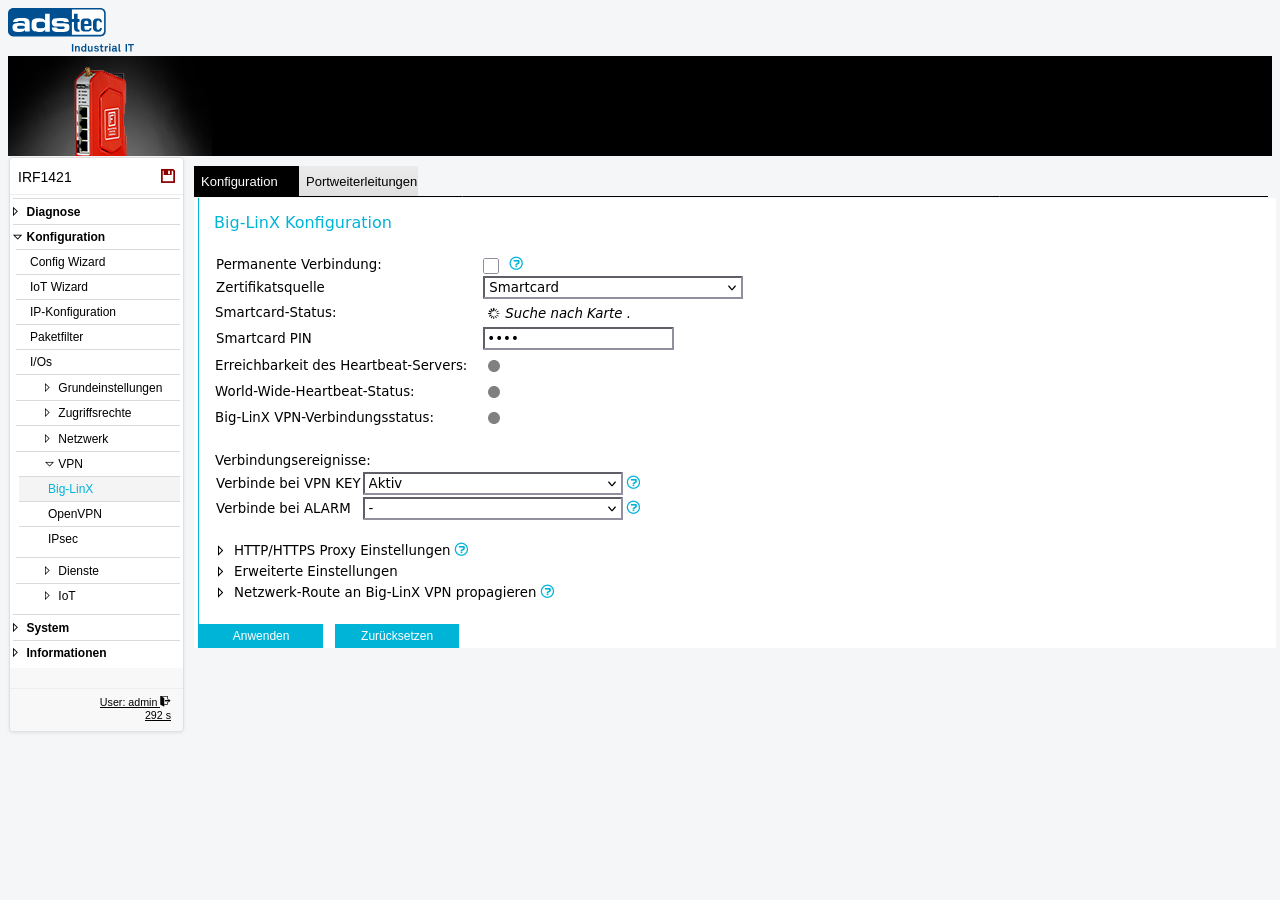The height and width of the screenshot is (900, 1280).
Task: Click the Zurücksetzen button
Action: click(397, 636)
